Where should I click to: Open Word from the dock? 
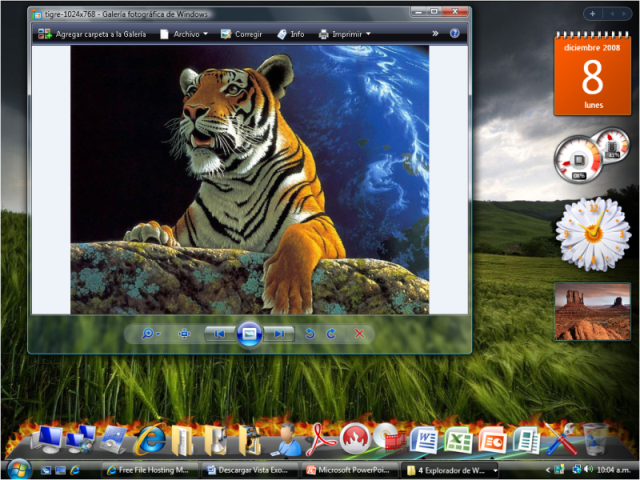[423, 438]
